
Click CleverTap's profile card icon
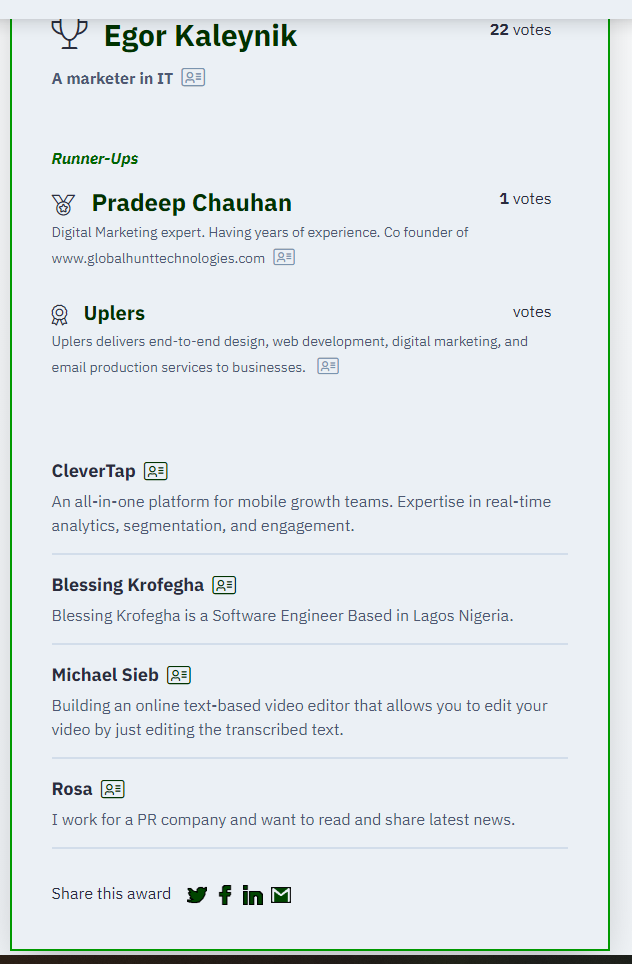[156, 471]
